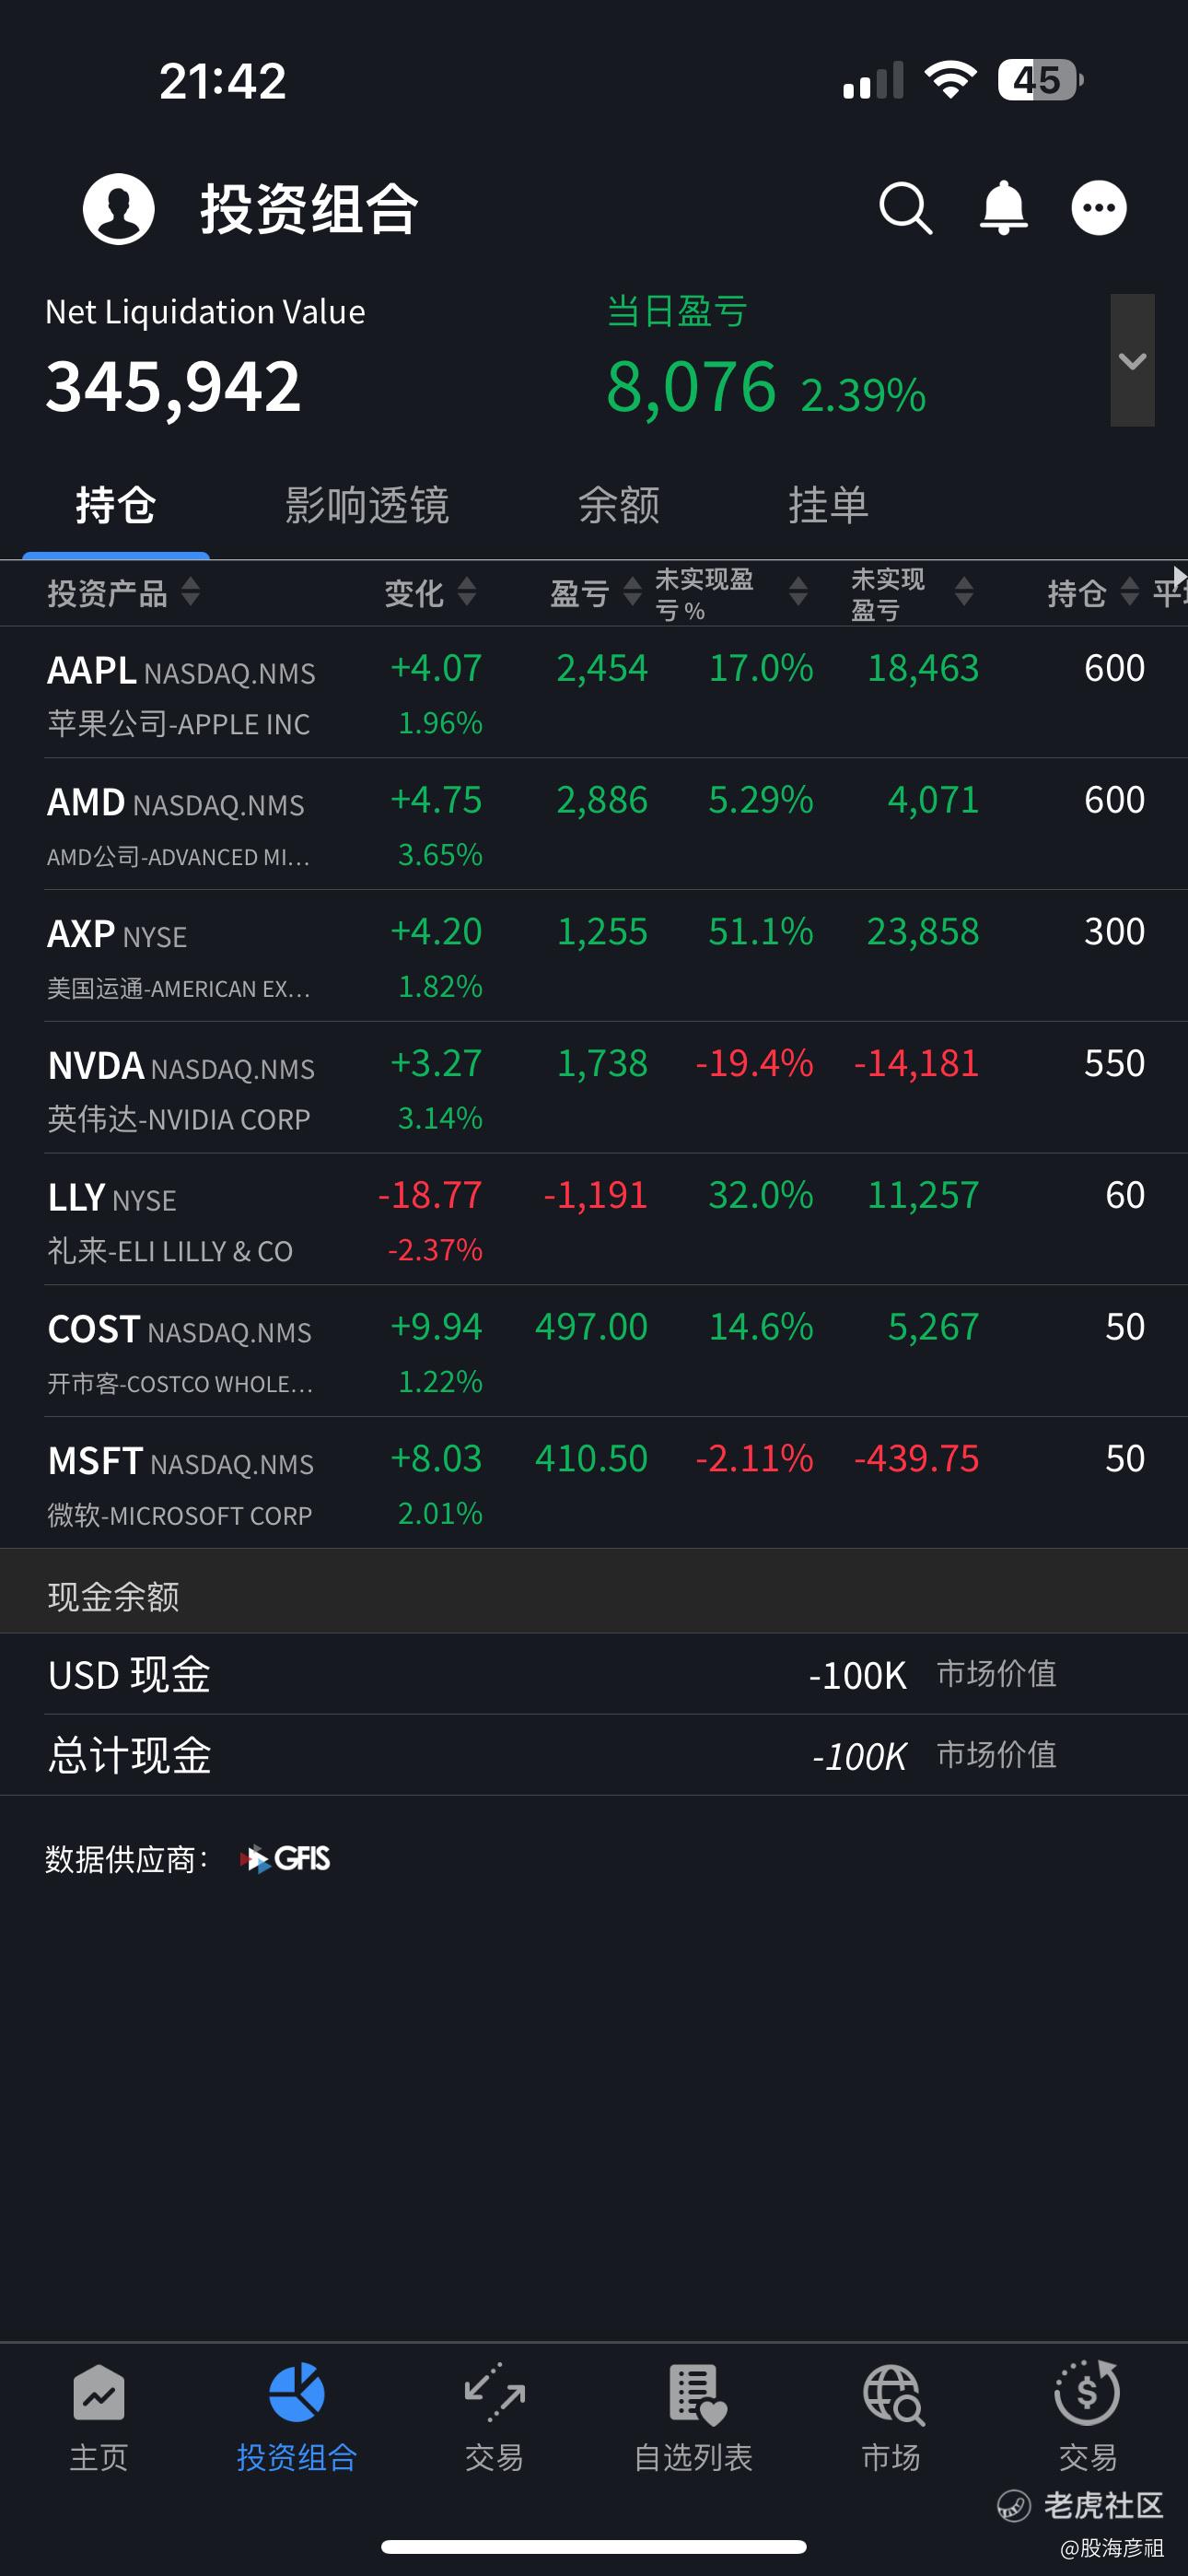Expand the account summary chevron dropdown
Image resolution: width=1188 pixels, height=2576 pixels.
point(1132,360)
